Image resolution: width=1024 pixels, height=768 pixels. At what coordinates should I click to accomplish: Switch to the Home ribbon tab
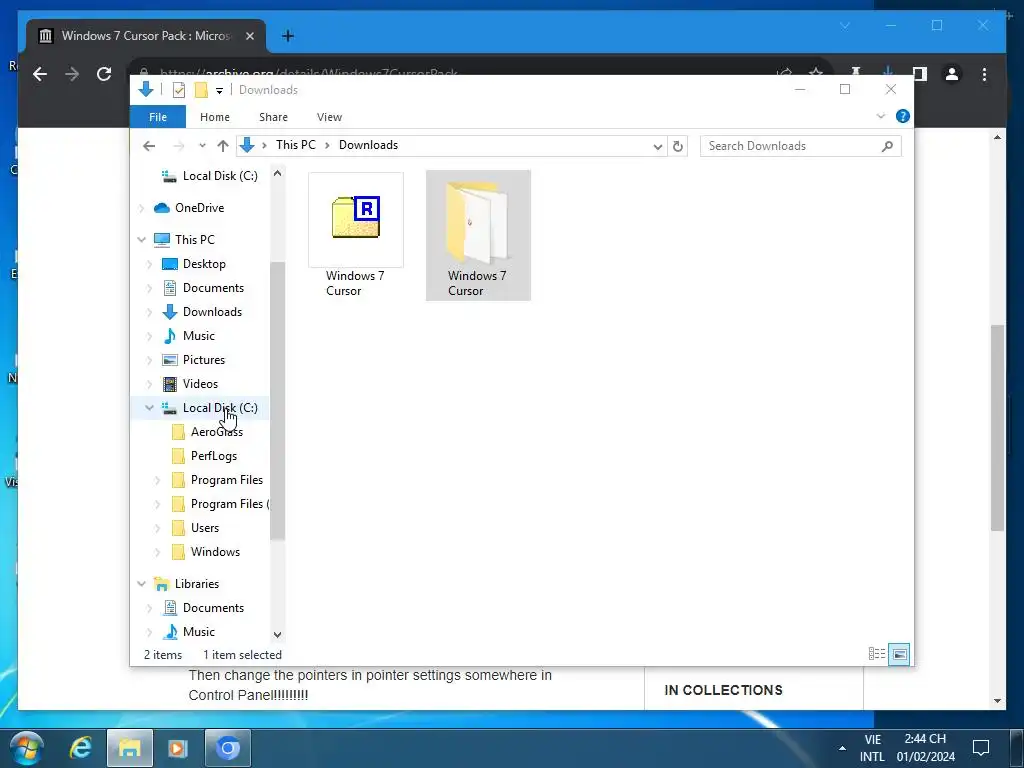(215, 117)
